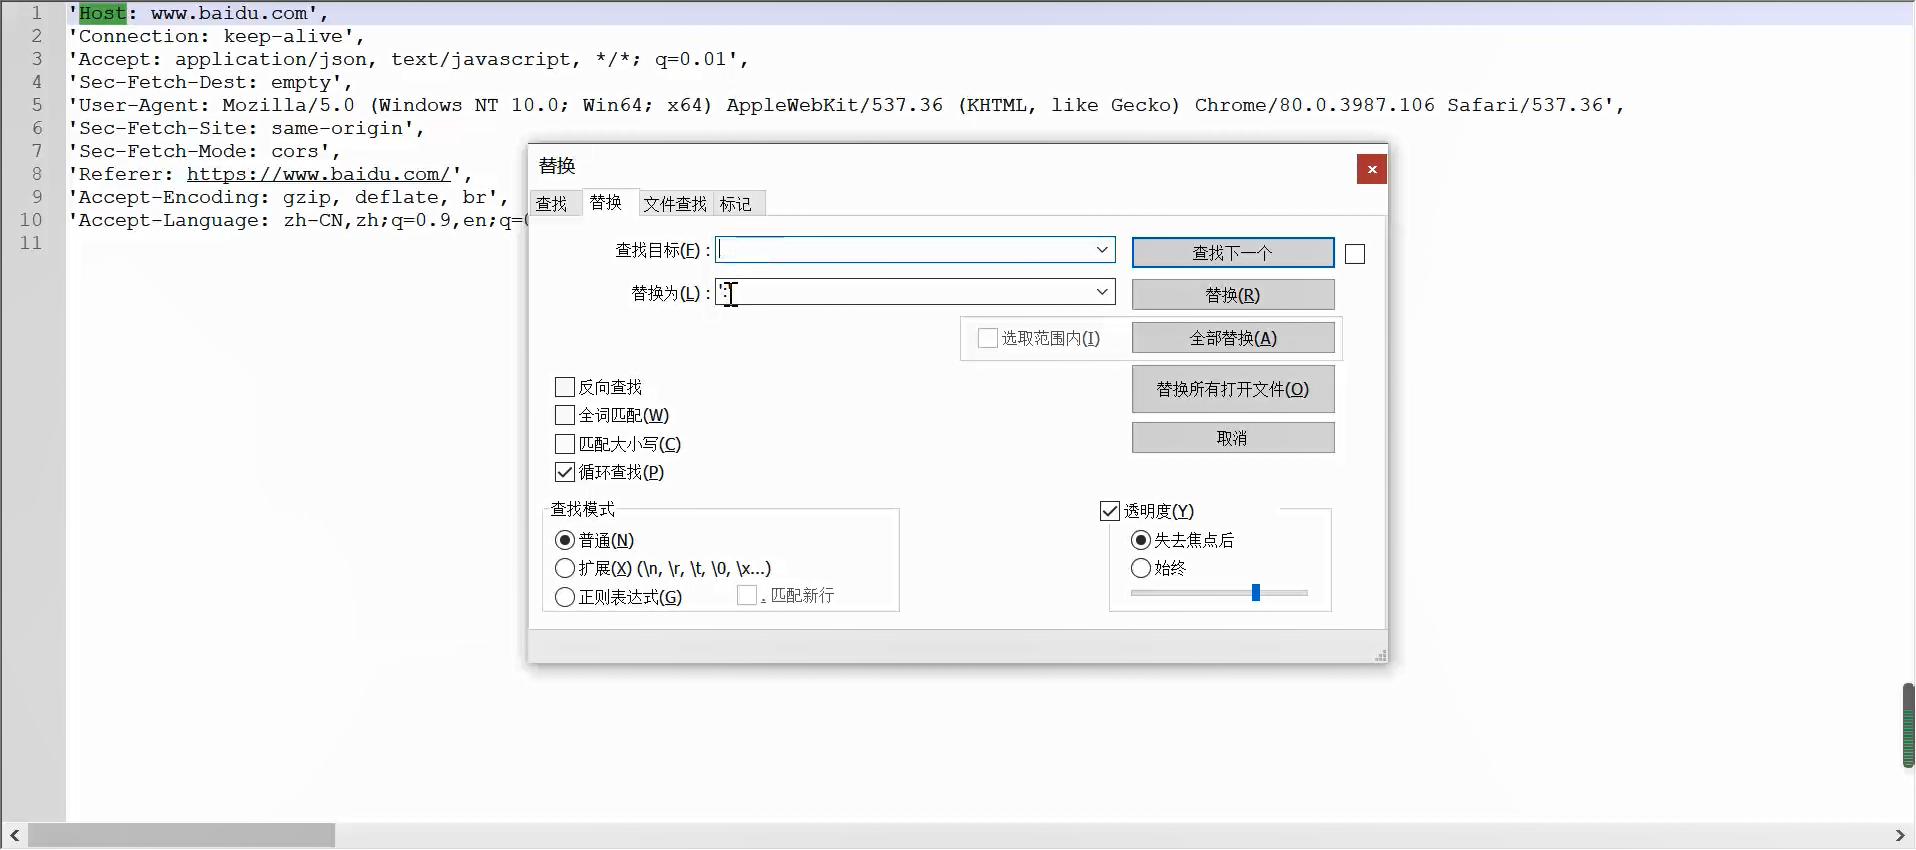The width and height of the screenshot is (1916, 850).
Task: Click the left arrow of the horizontal scrollbar
Action: pyautogui.click(x=14, y=835)
